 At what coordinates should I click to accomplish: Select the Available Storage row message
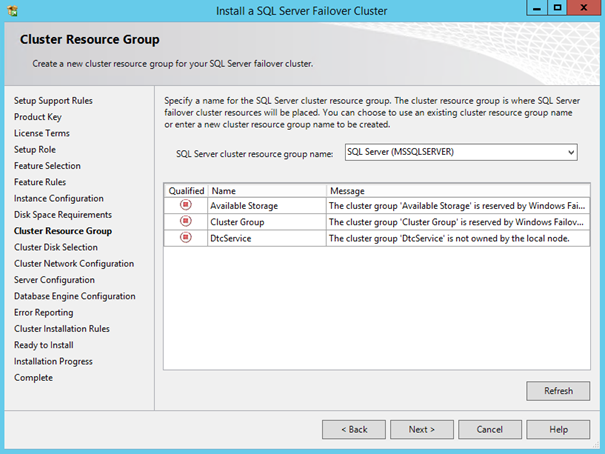(x=456, y=205)
